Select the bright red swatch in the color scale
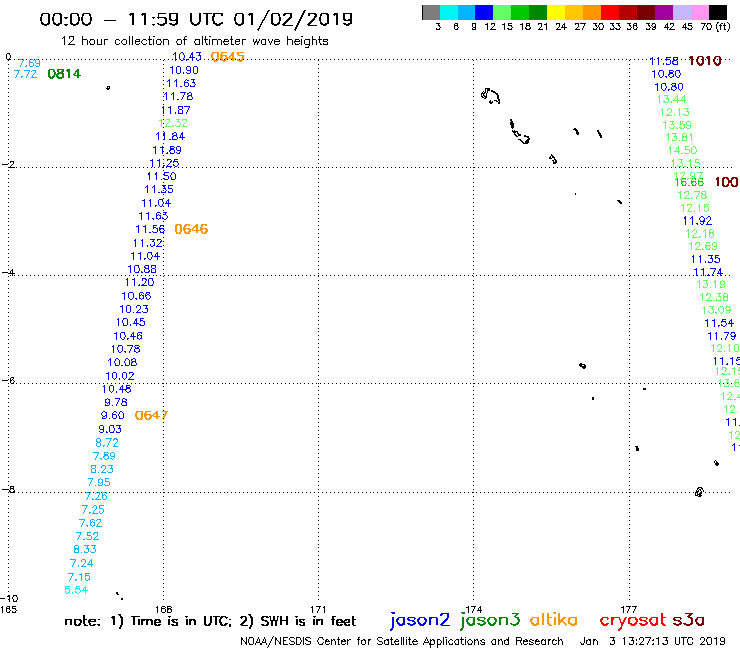Image resolution: width=740 pixels, height=650 pixels. coord(610,12)
